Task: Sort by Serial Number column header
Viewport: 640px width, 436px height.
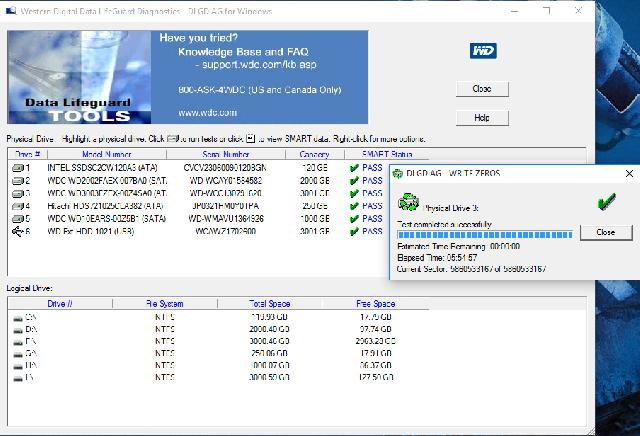Action: [x=226, y=154]
